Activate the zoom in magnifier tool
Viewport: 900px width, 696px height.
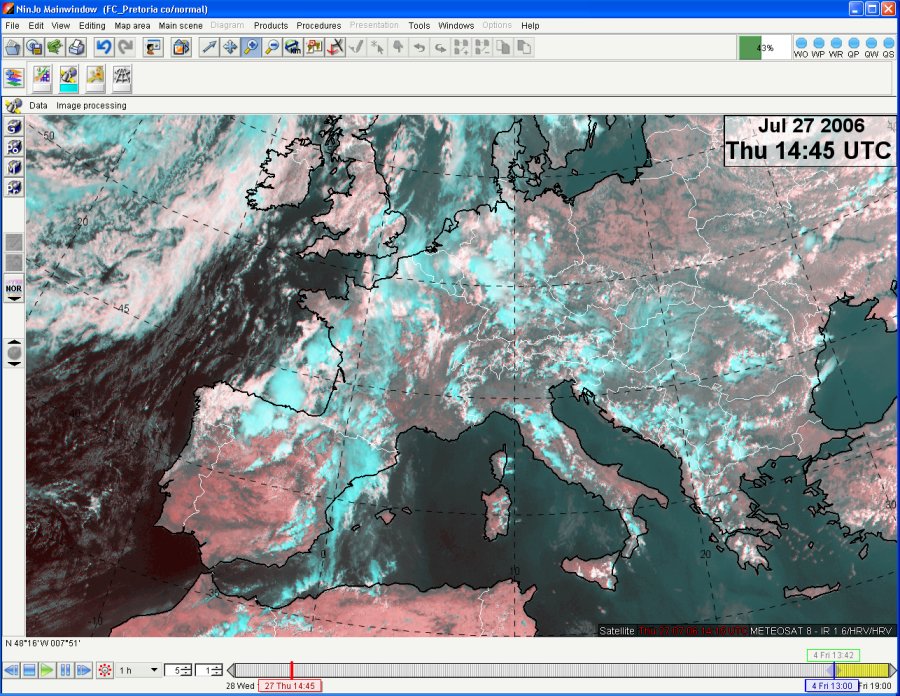251,47
